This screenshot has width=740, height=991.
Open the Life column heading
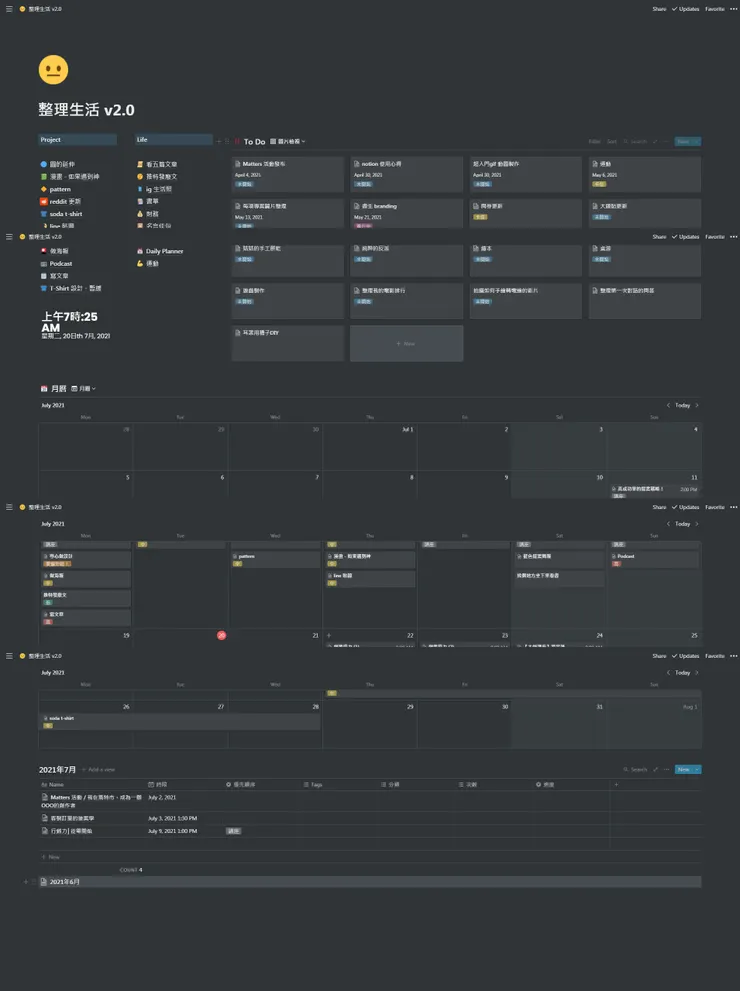coord(174,140)
